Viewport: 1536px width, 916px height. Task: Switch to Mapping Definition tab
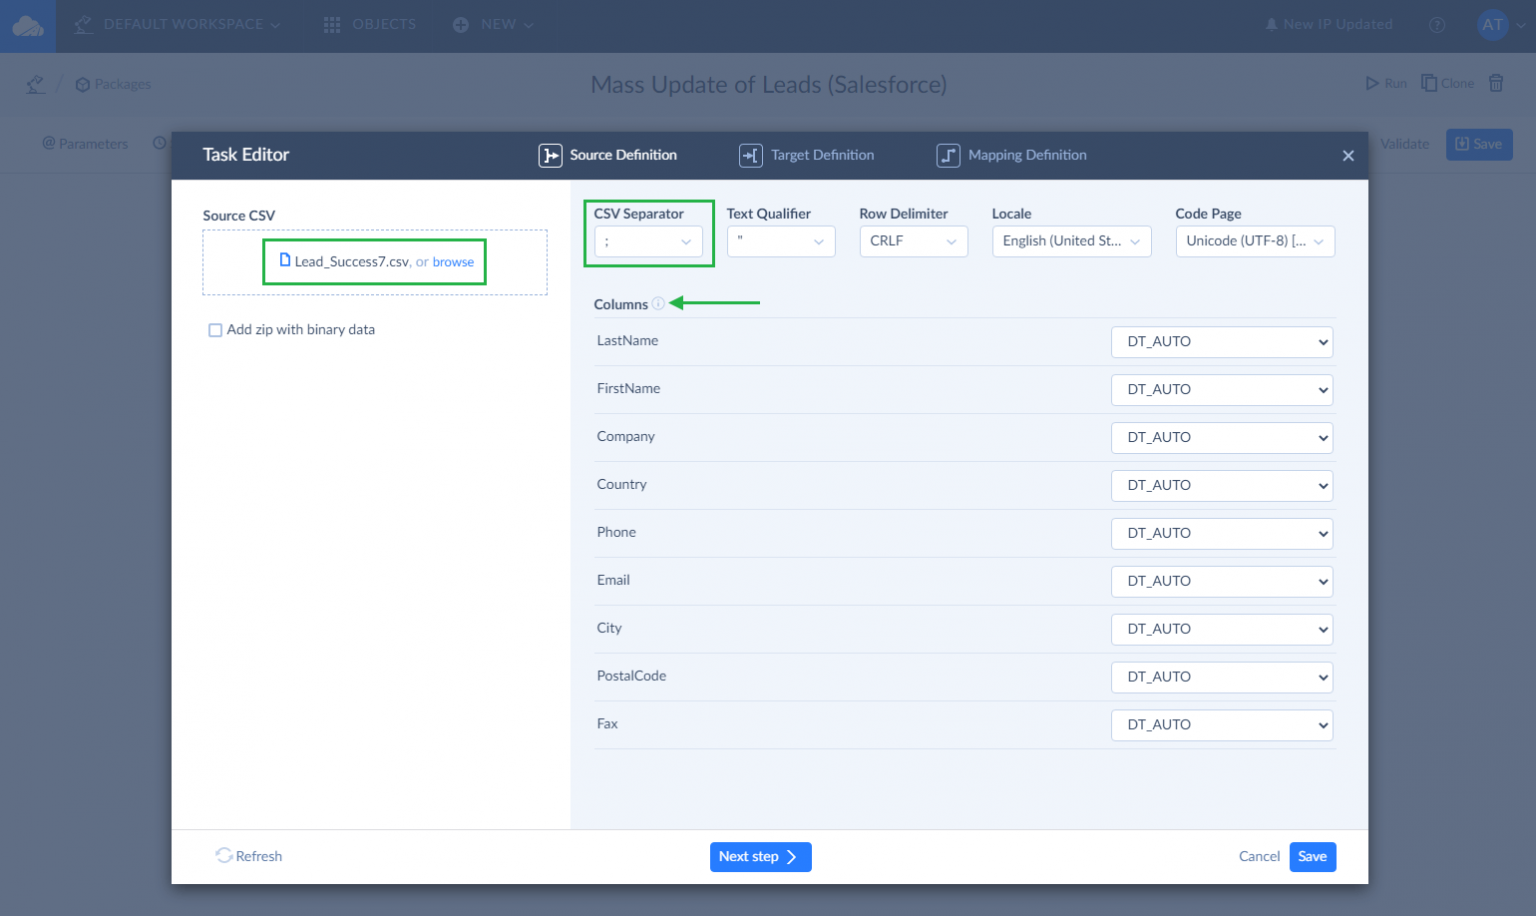1012,155
